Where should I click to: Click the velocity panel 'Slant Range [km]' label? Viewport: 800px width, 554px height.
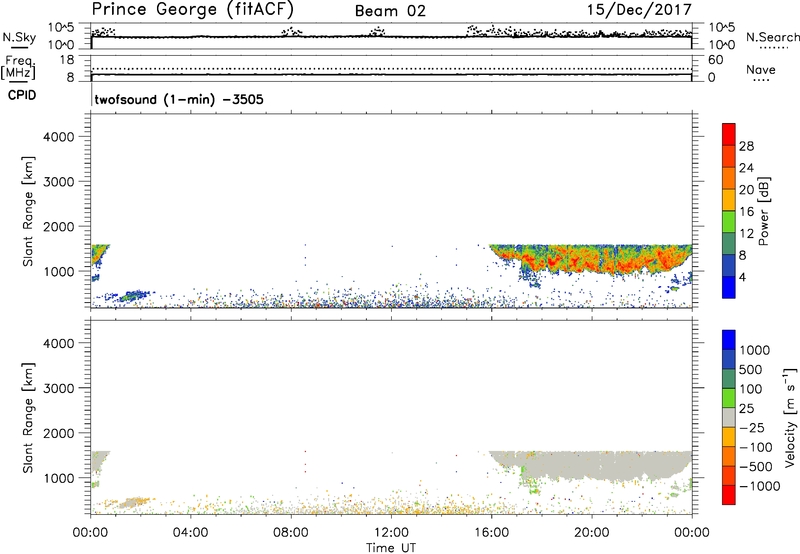(x=29, y=418)
